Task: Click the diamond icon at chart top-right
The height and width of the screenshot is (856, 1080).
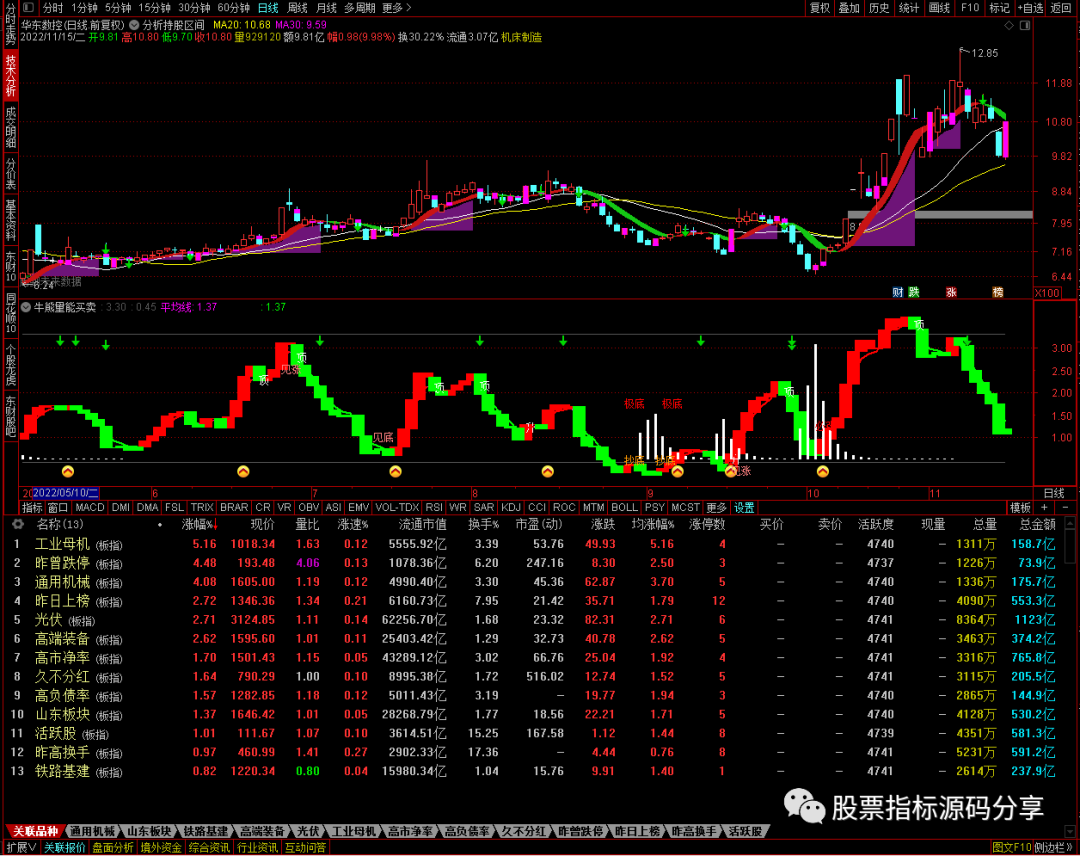Action: coord(1009,25)
